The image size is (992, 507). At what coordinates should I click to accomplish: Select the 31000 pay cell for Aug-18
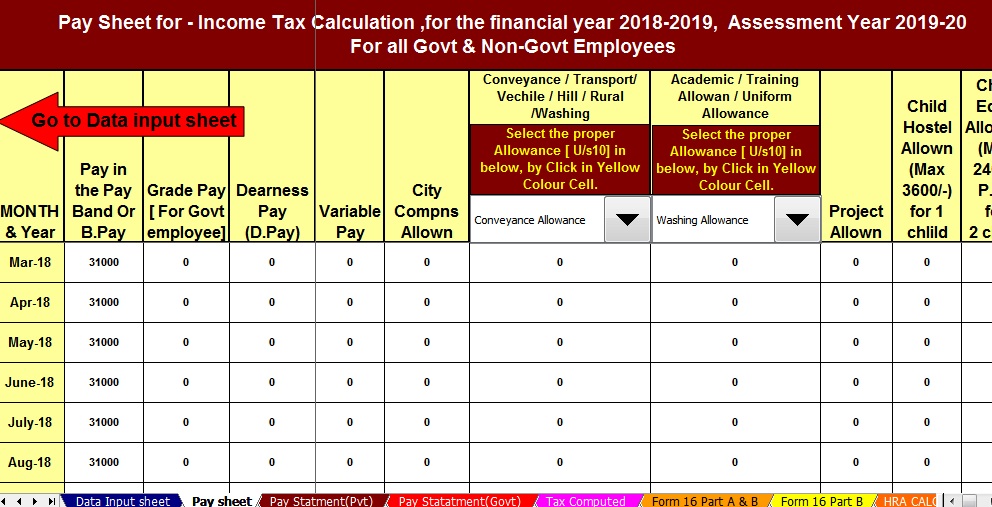(x=104, y=462)
